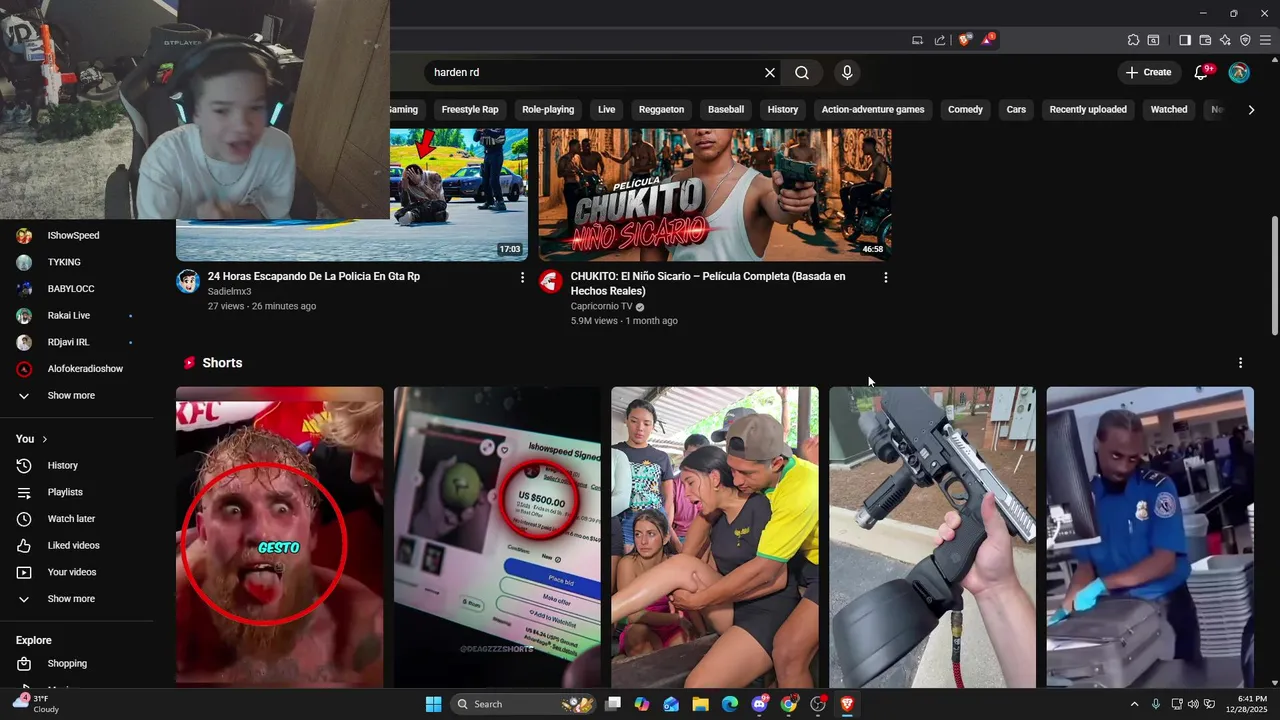Select the Cars filter chip

pyautogui.click(x=1016, y=110)
